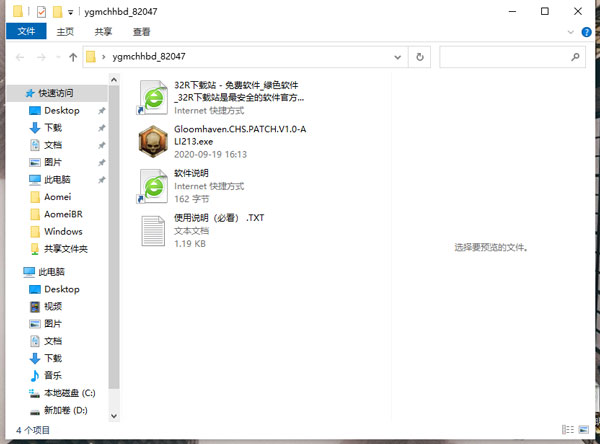Open the AomeiBR folder in sidebar
The height and width of the screenshot is (444, 600).
click(64, 214)
